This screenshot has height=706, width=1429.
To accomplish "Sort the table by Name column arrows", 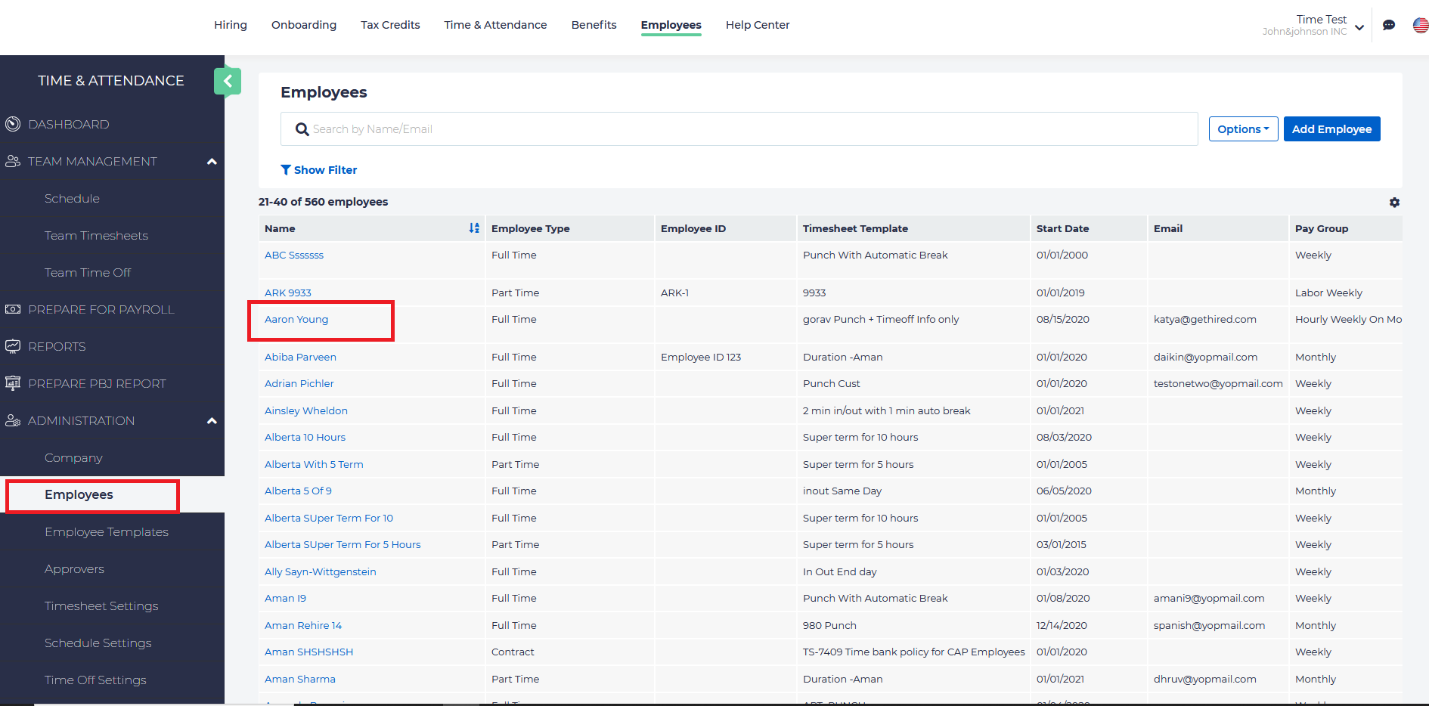I will coord(474,229).
